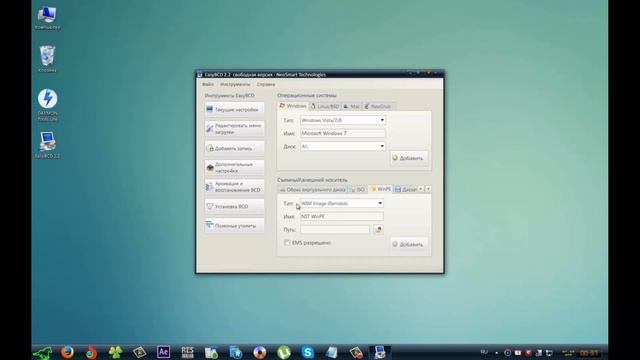Open After Effects from the taskbar

[x=163, y=352]
